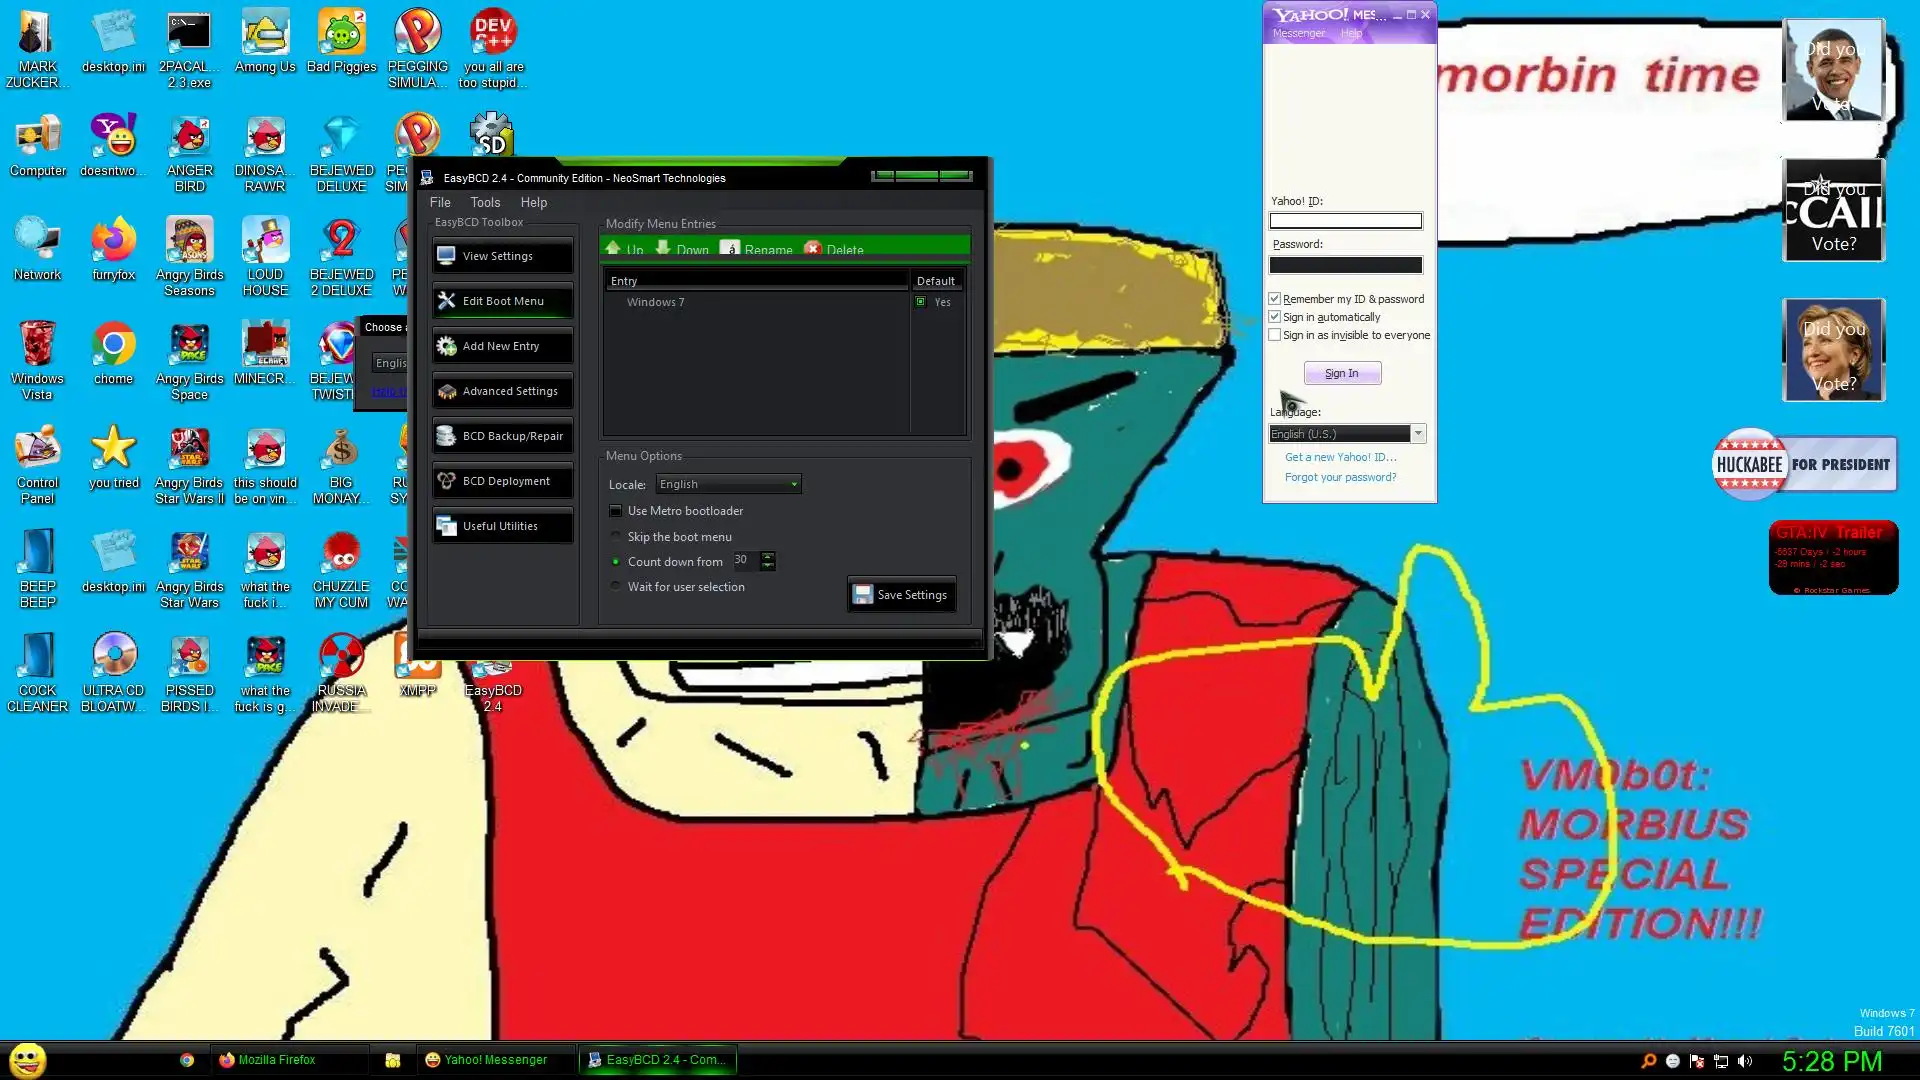Click the Rename entry toolbar button

click(x=757, y=248)
